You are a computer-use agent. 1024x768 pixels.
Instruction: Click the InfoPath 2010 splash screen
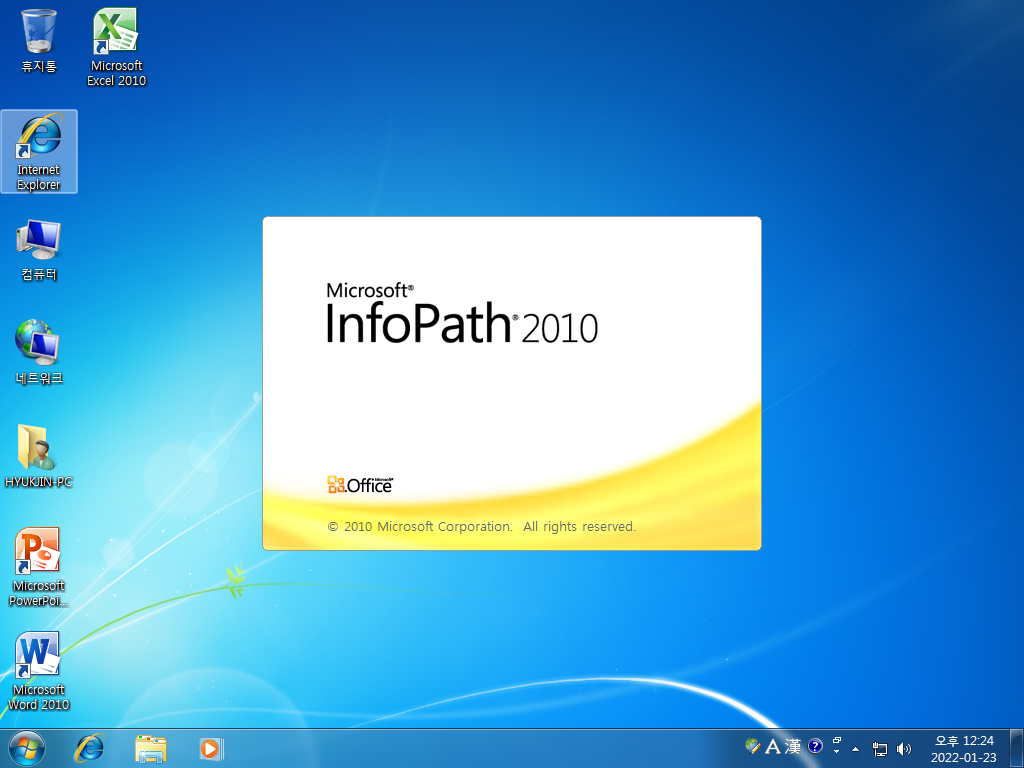[512, 383]
